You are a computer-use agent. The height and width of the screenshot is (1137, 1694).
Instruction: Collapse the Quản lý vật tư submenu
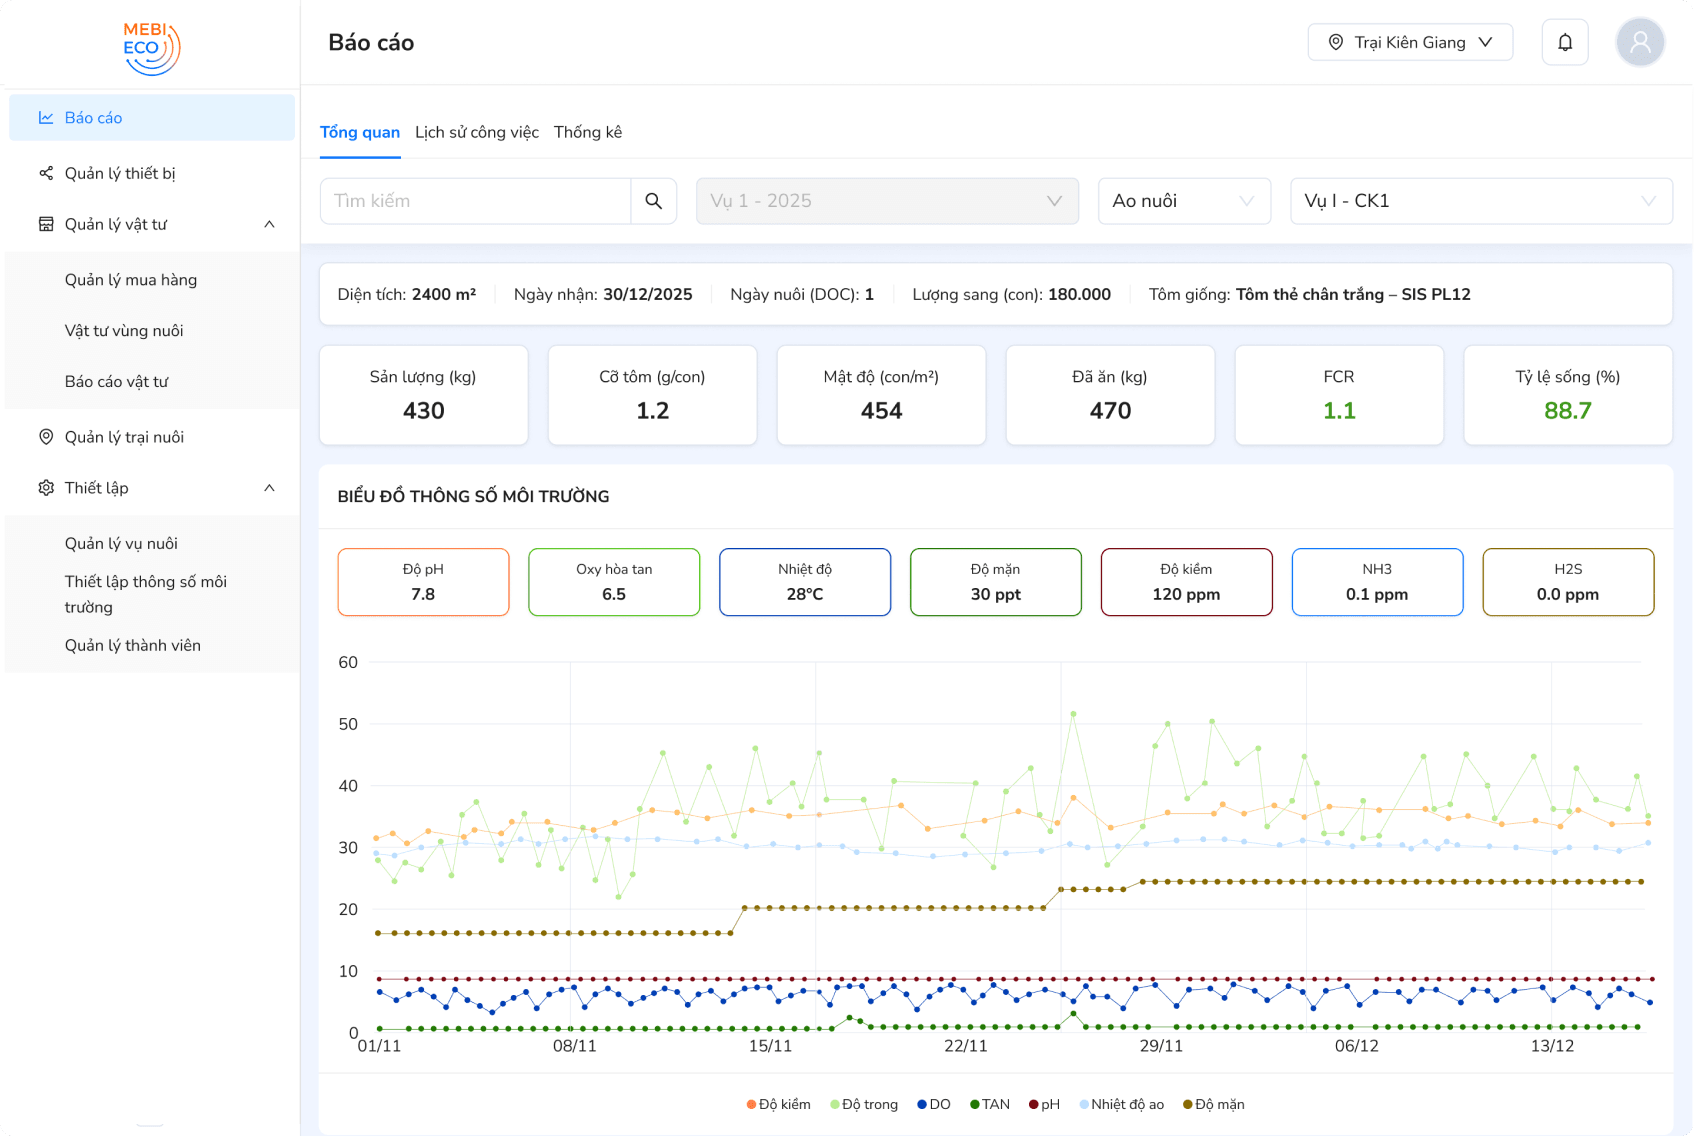[x=269, y=225]
